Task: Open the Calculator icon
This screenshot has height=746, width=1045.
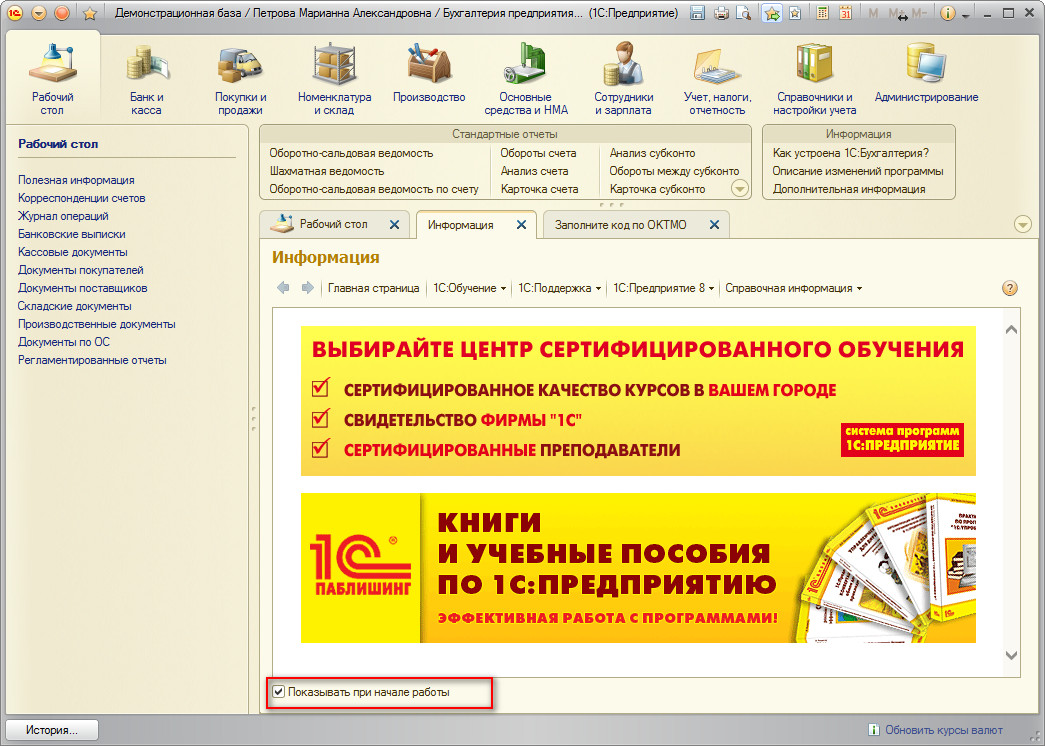Action: coord(822,13)
